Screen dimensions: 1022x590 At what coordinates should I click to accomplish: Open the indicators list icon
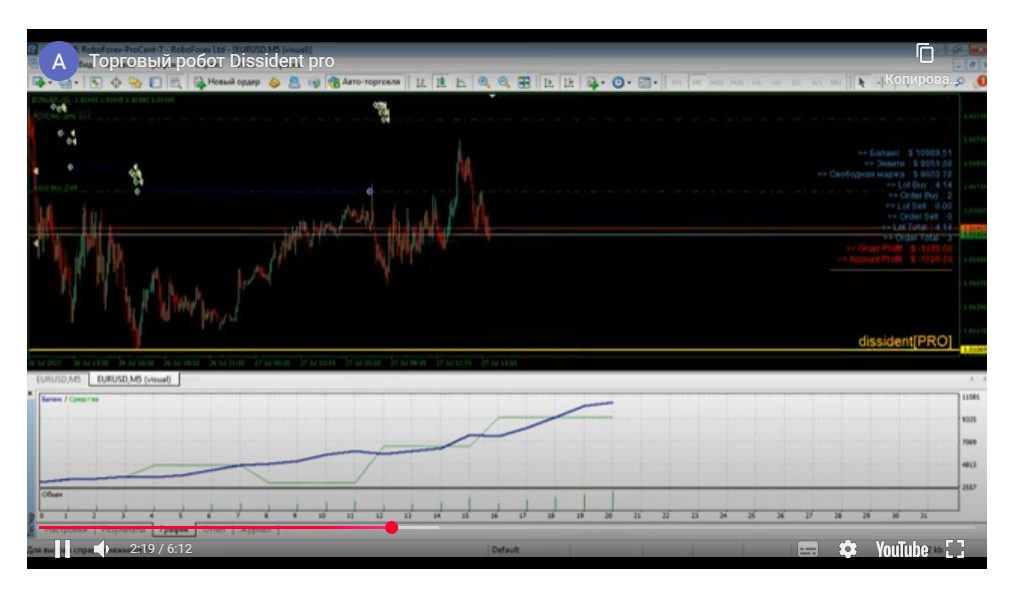point(592,82)
